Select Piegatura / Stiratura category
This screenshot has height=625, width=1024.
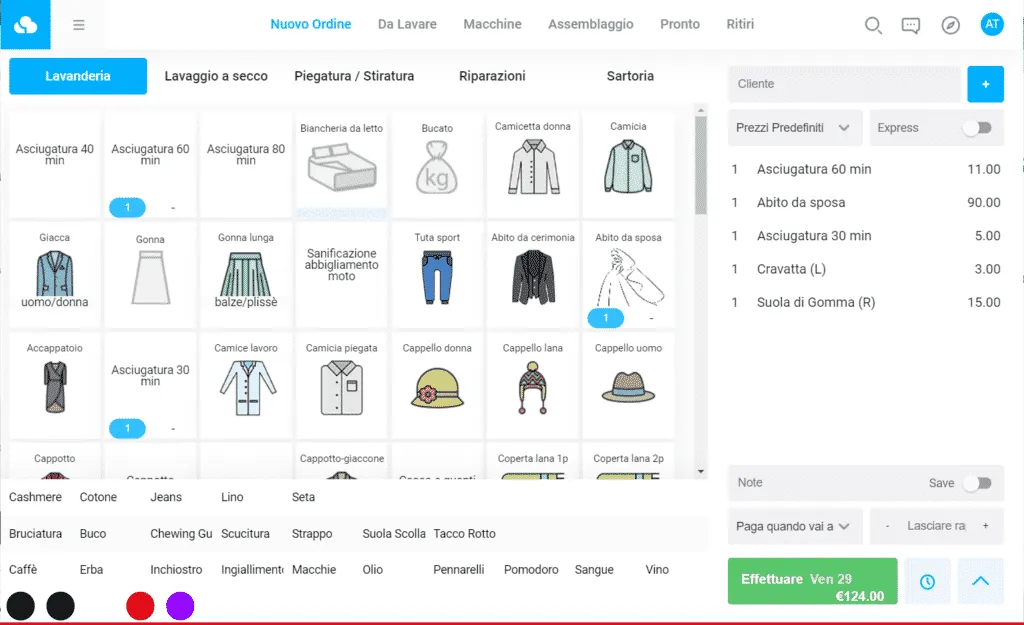[354, 76]
